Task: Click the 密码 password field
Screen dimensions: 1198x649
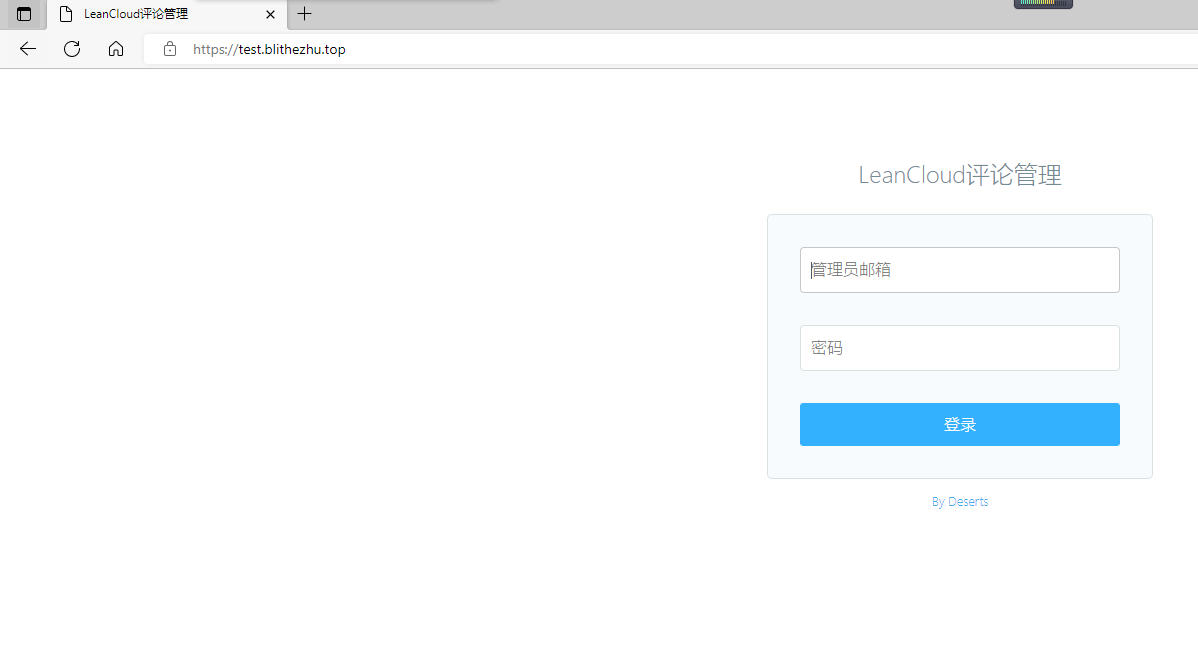Action: pos(959,348)
